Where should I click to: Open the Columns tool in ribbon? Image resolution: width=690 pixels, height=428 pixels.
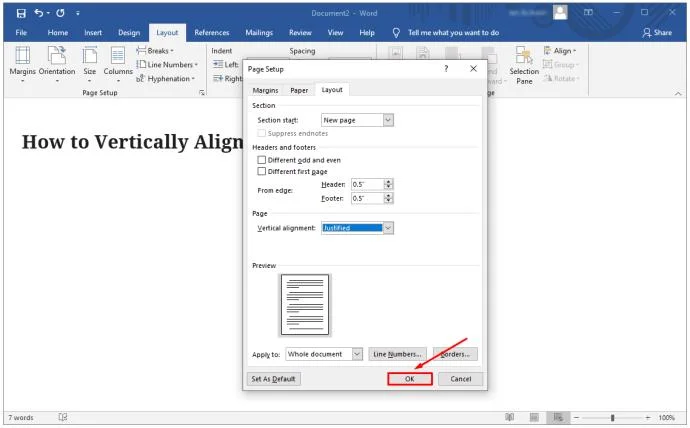118,64
